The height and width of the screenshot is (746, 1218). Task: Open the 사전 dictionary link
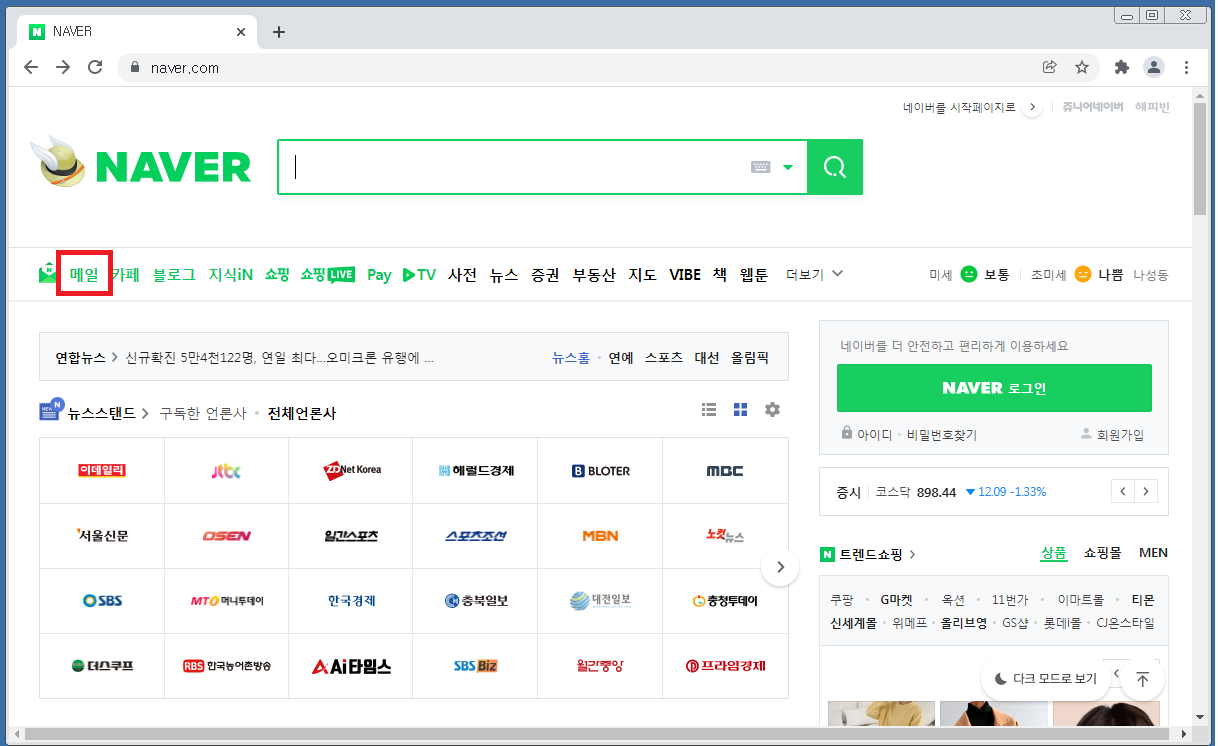[462, 274]
